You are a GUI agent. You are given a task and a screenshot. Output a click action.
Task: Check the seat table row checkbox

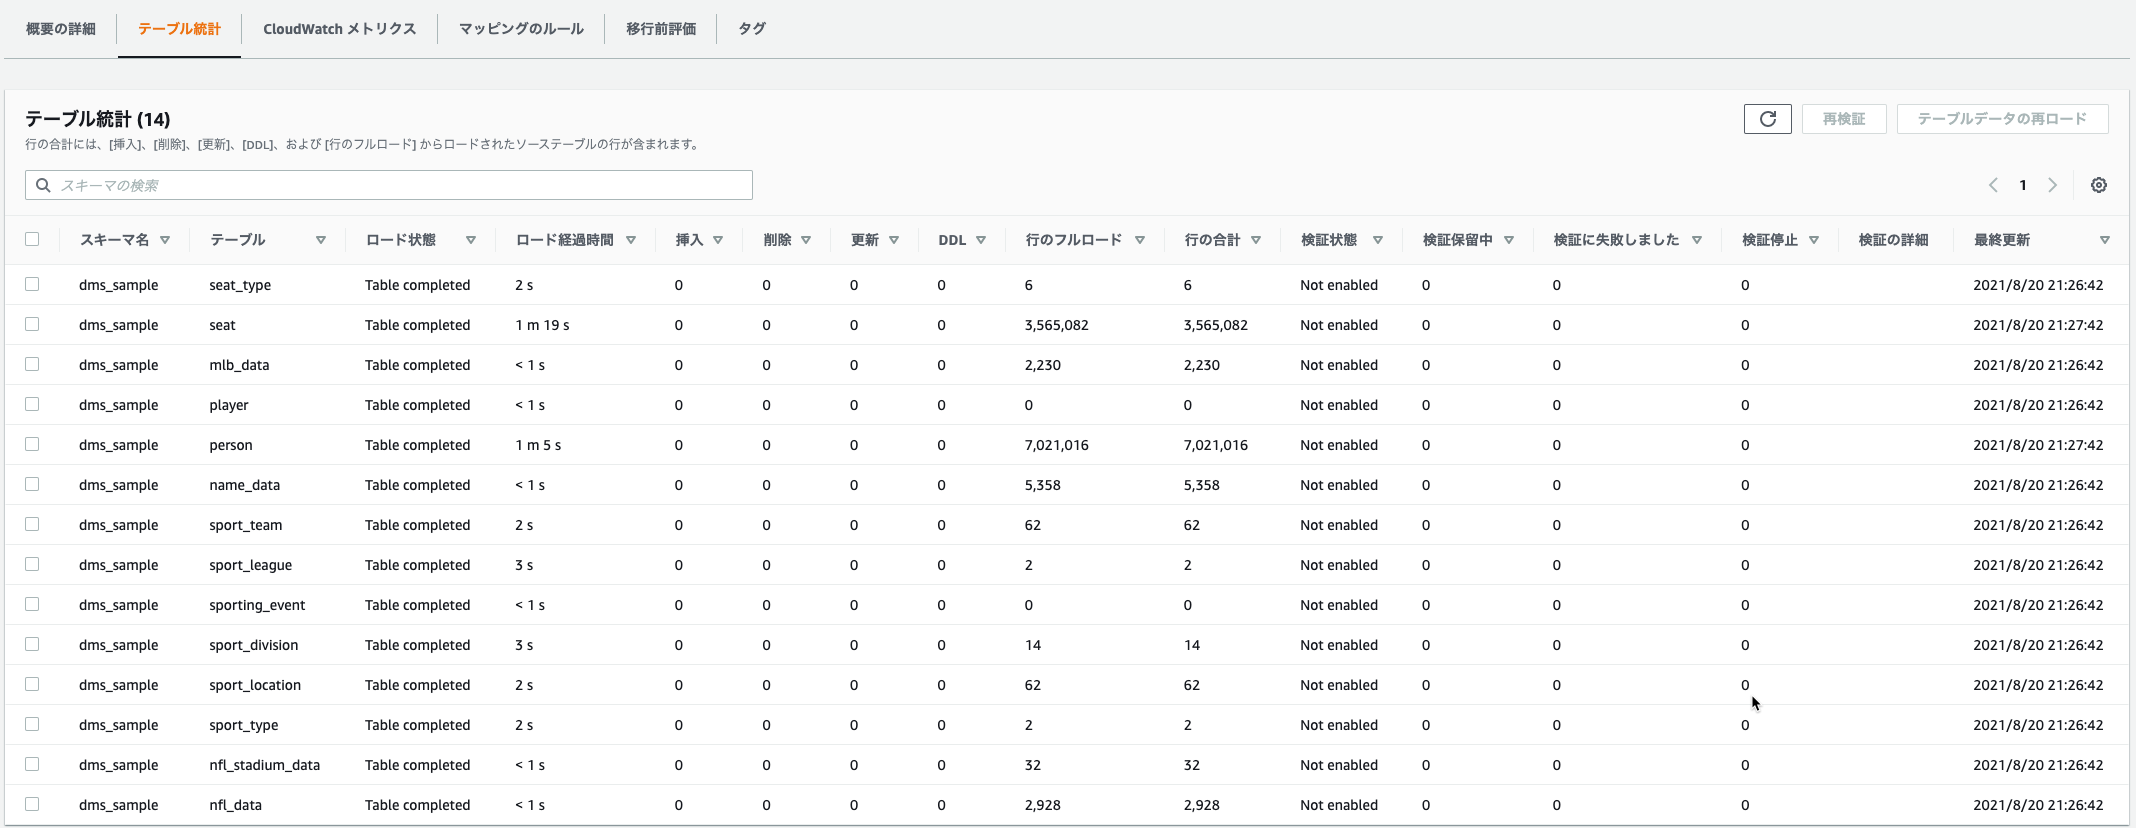[x=32, y=324]
